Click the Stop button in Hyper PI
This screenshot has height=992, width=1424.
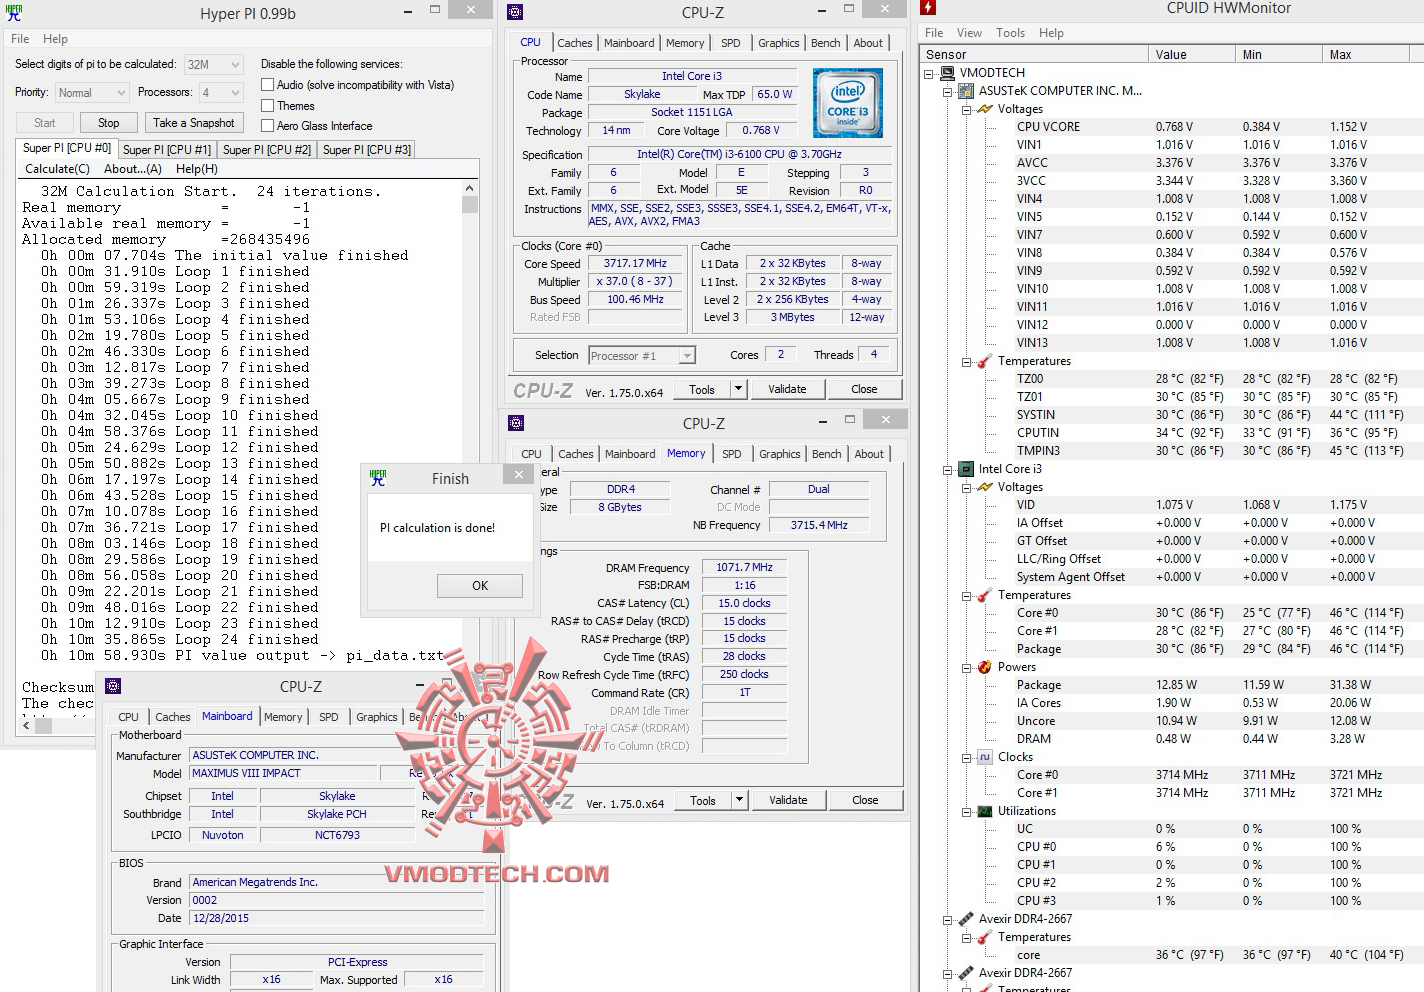pos(109,123)
